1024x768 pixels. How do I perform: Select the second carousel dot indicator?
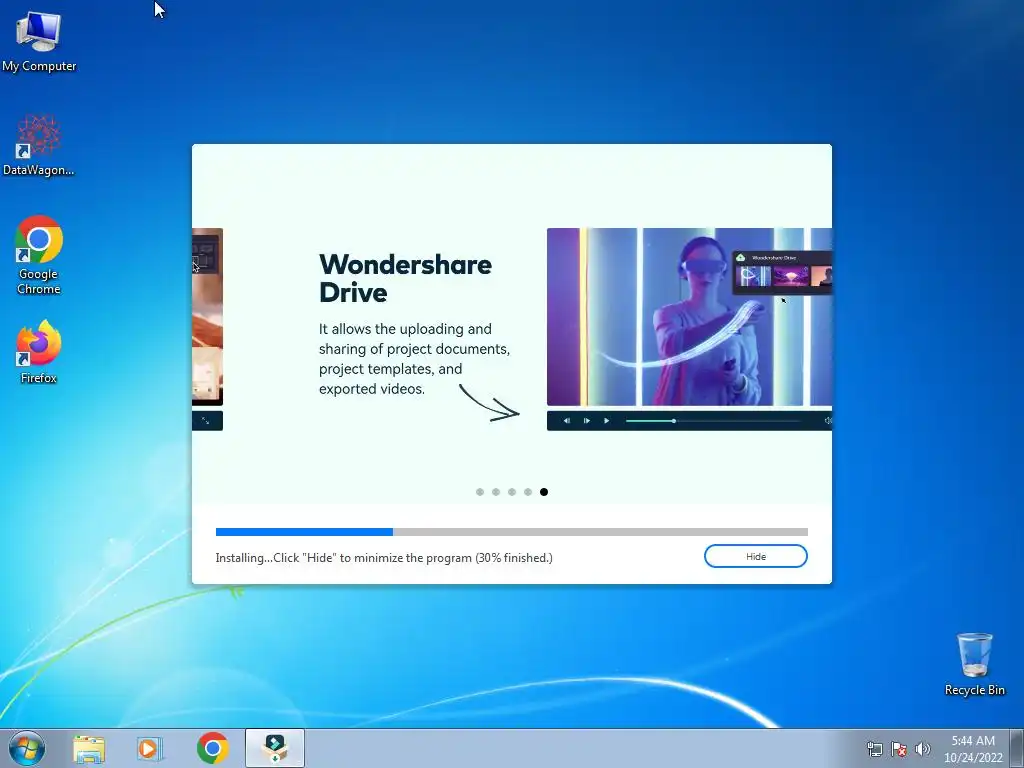click(x=496, y=492)
